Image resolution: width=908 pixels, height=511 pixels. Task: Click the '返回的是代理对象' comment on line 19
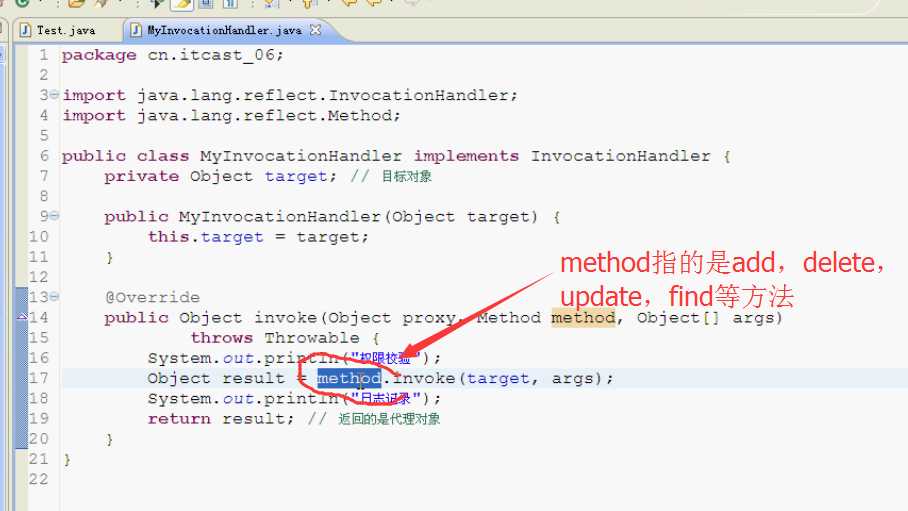389,419
